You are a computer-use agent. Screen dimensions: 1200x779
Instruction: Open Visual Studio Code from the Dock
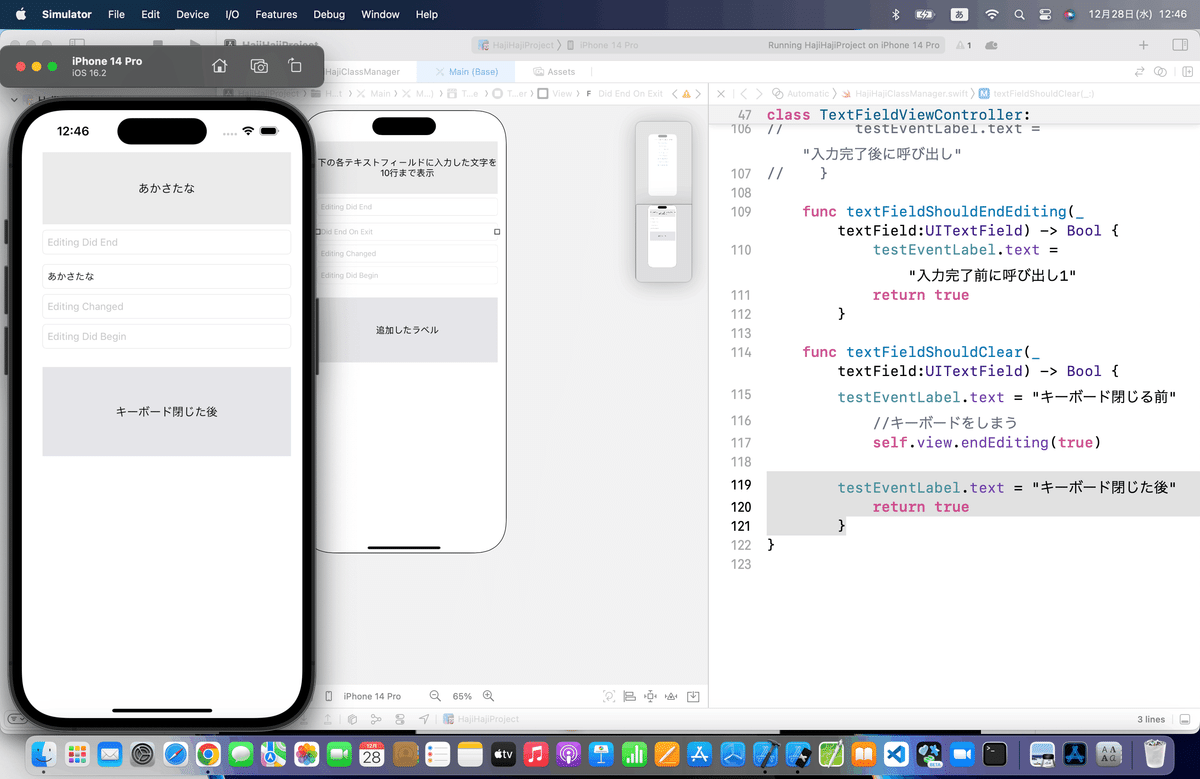click(896, 754)
